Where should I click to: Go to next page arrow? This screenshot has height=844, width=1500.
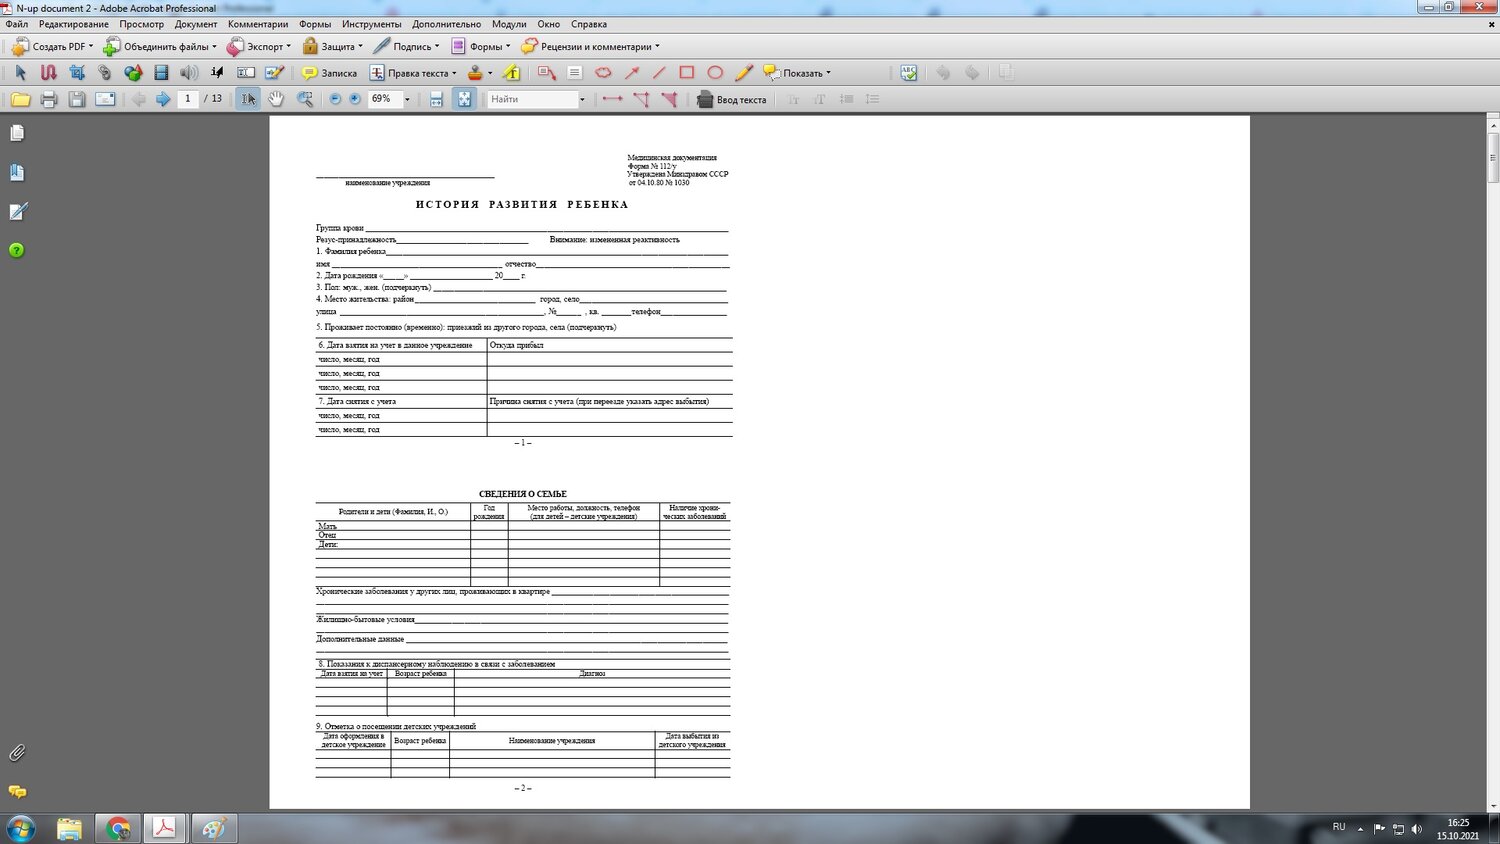point(163,99)
